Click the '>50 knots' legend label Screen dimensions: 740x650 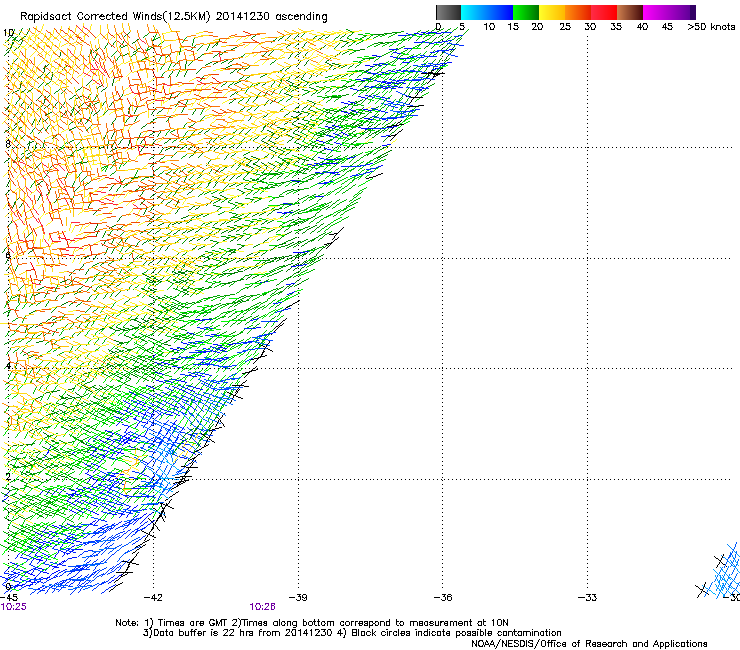711,27
